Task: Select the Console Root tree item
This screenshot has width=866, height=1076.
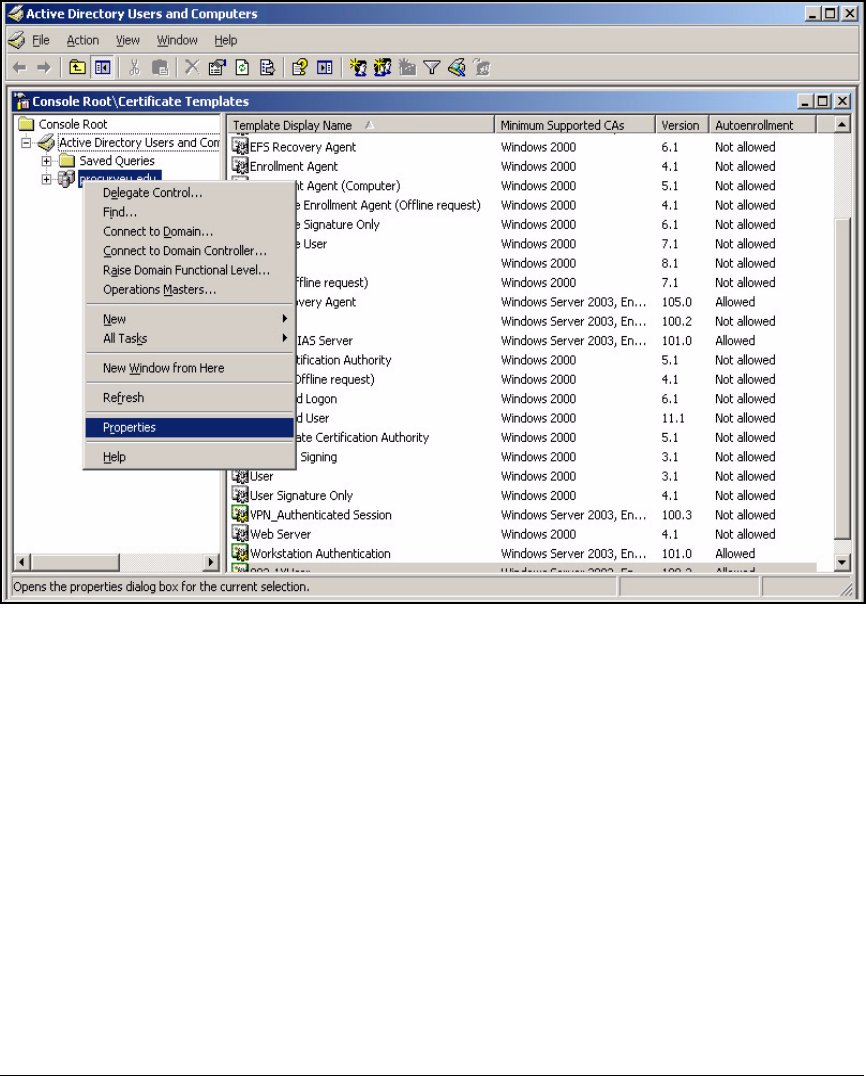Action: click(73, 124)
